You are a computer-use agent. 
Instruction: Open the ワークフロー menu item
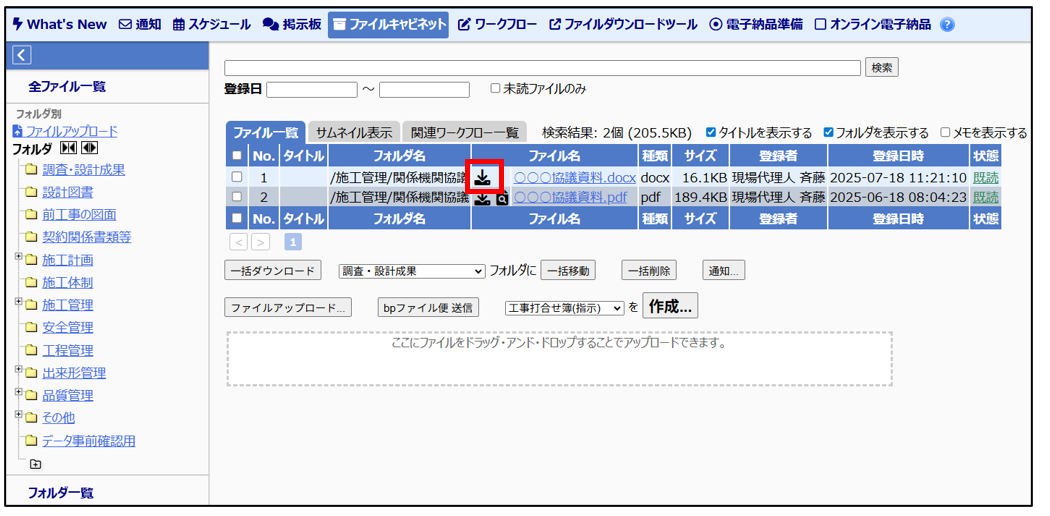pos(499,25)
